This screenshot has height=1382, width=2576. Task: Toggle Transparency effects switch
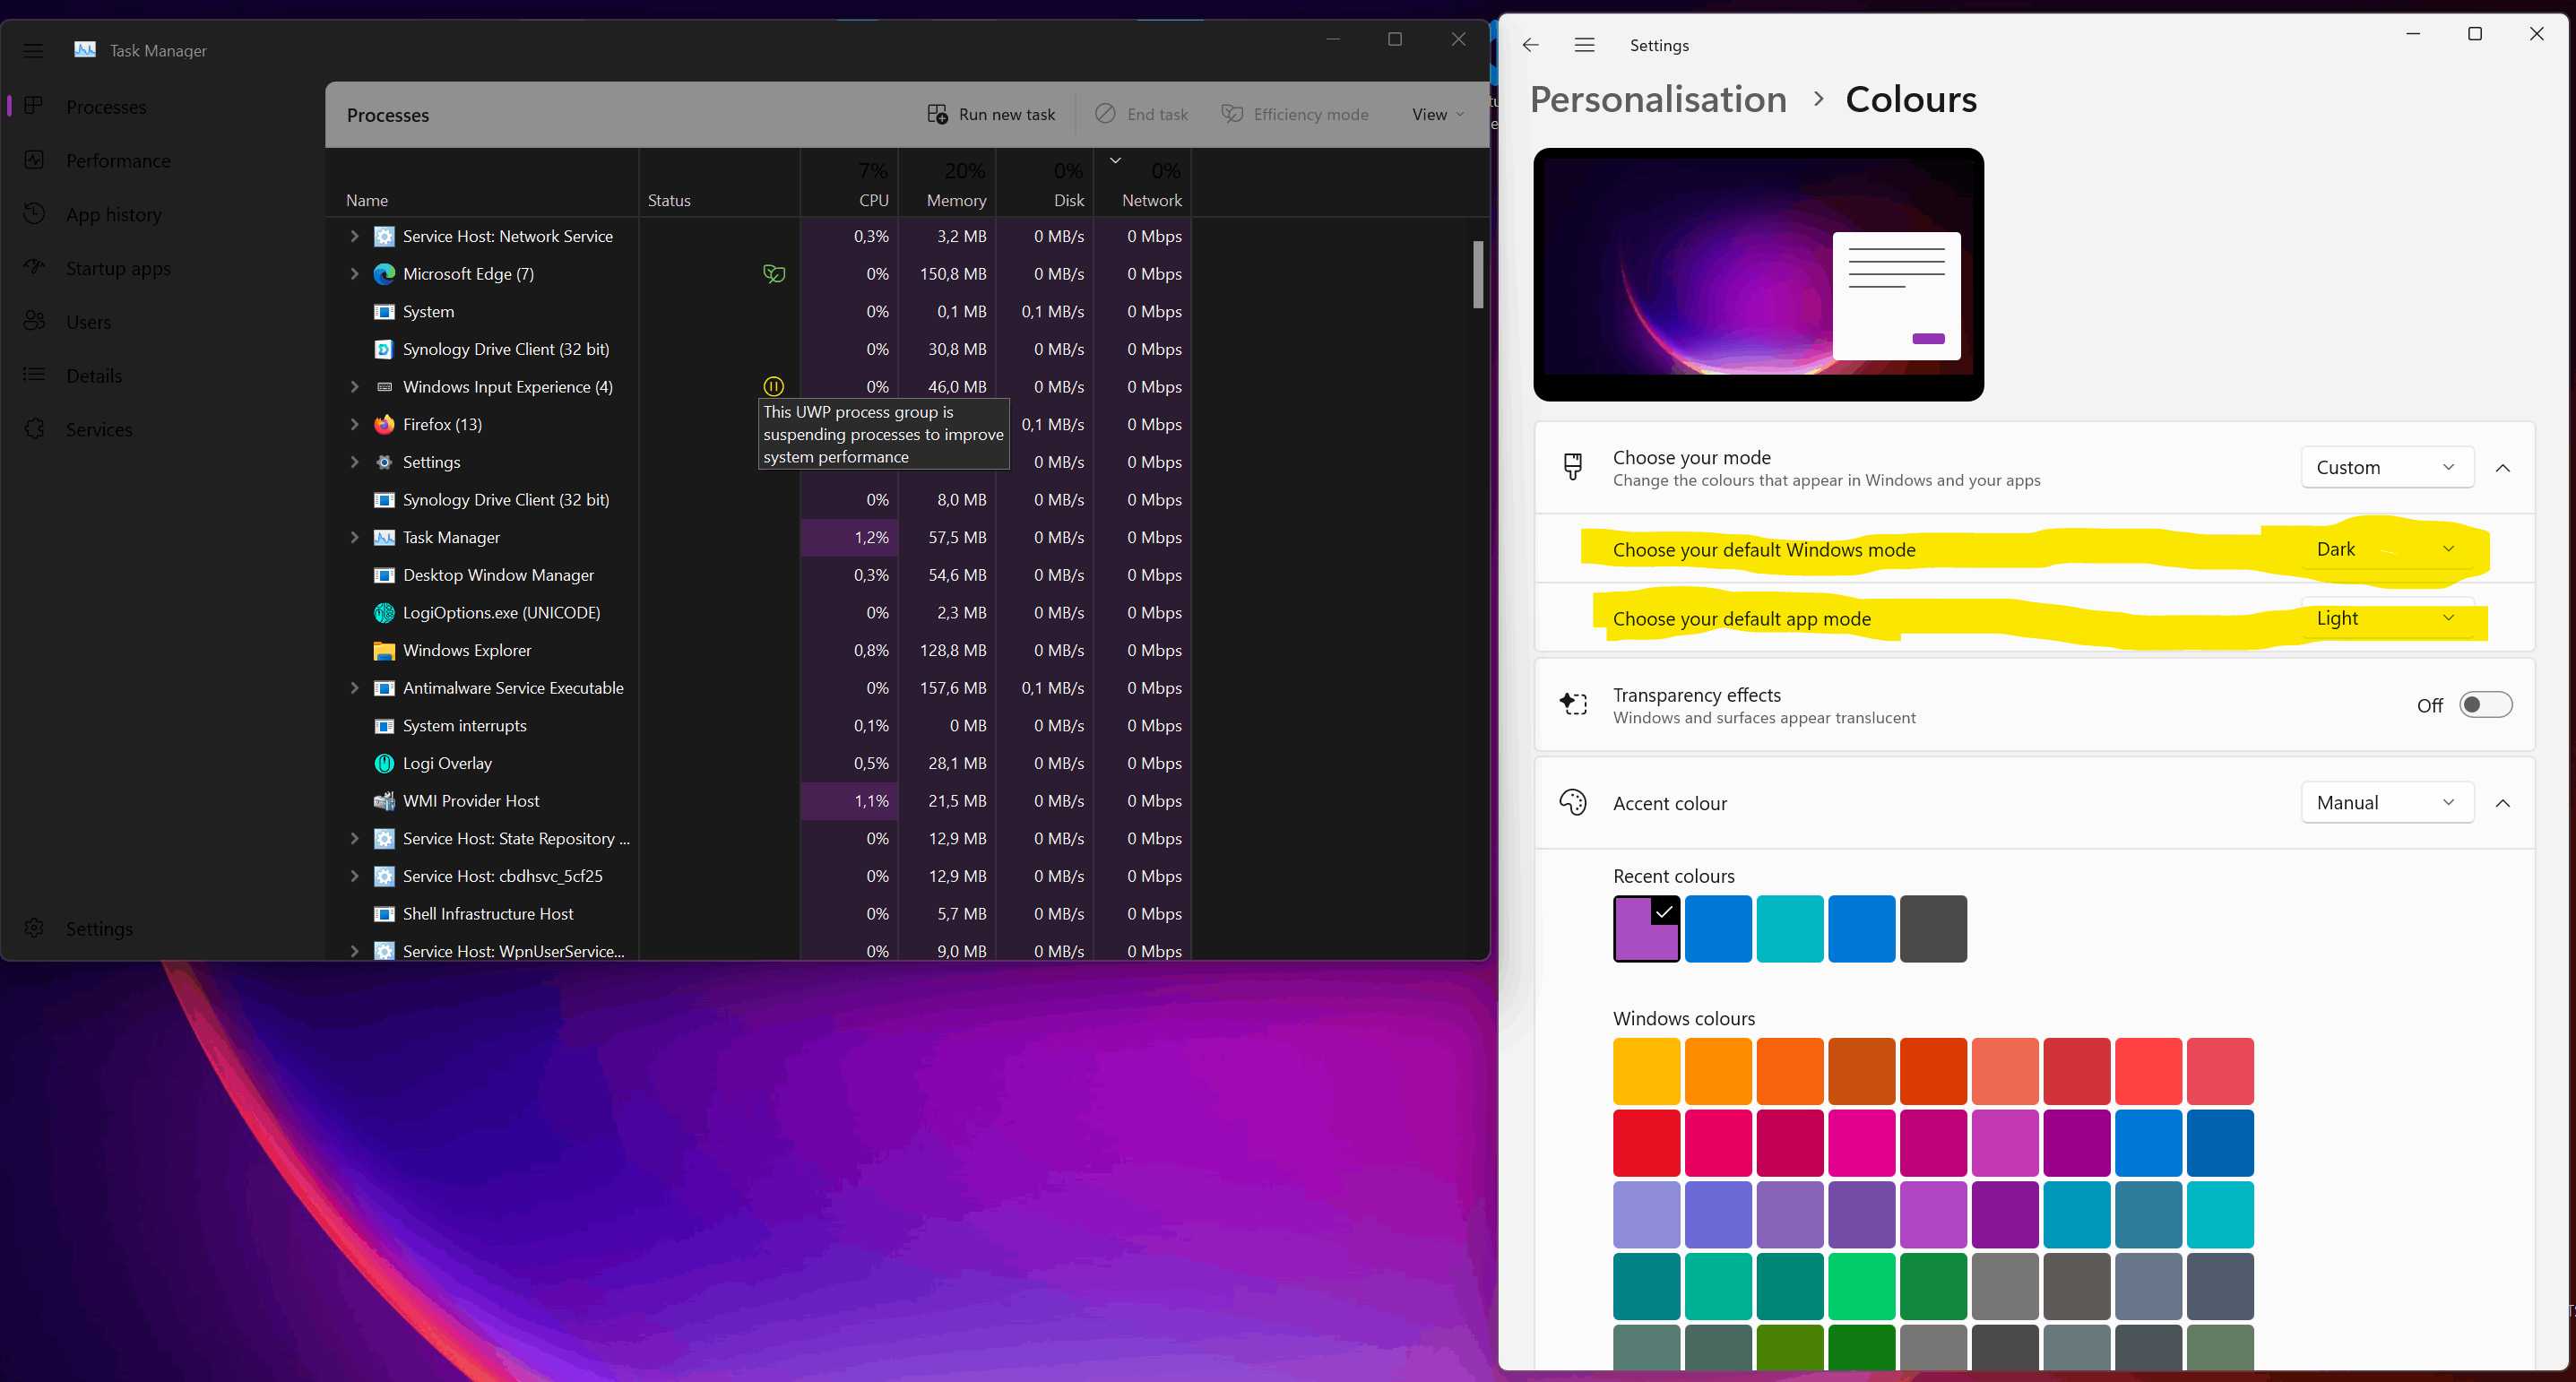pyautogui.click(x=2485, y=705)
